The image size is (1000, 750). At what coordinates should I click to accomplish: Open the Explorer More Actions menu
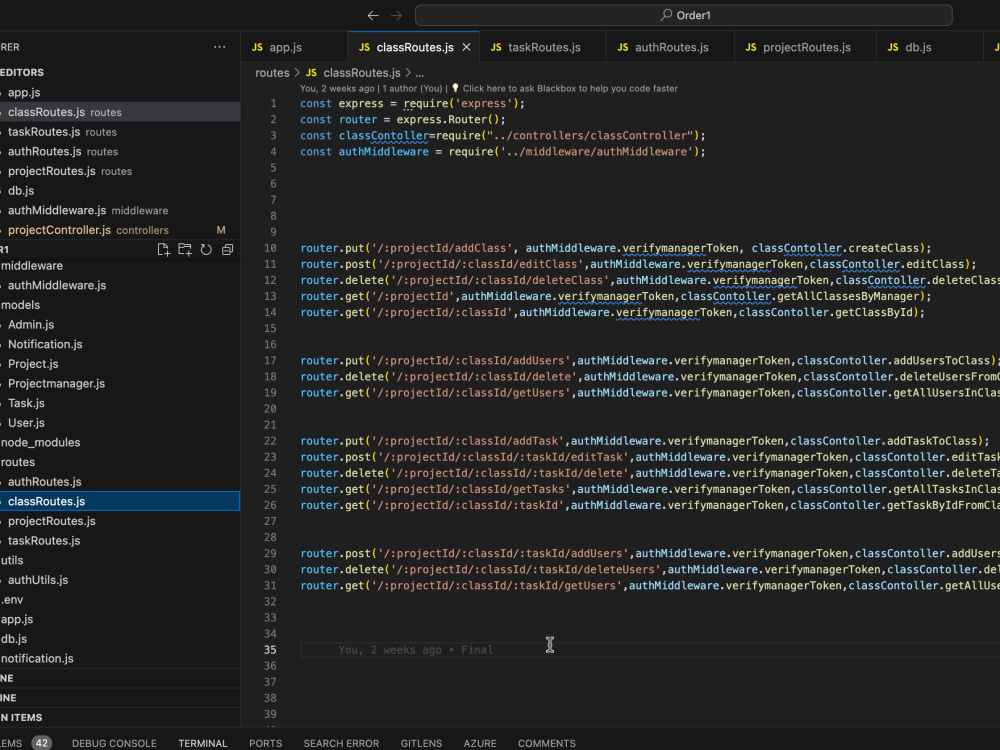pyautogui.click(x=220, y=47)
